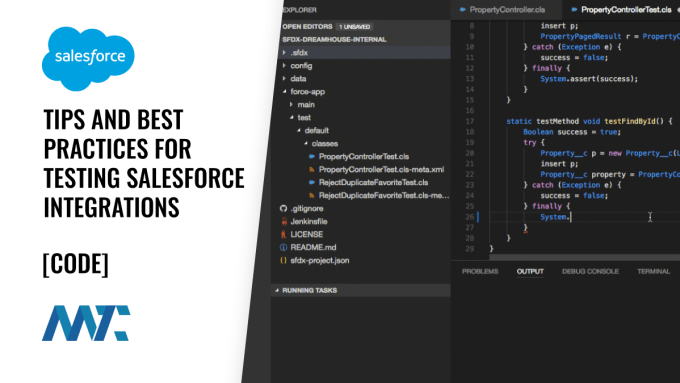The image size is (680, 383).
Task: Click Apex icon beside RejectDuplicateFavoriteTest.cls
Action: tap(311, 183)
